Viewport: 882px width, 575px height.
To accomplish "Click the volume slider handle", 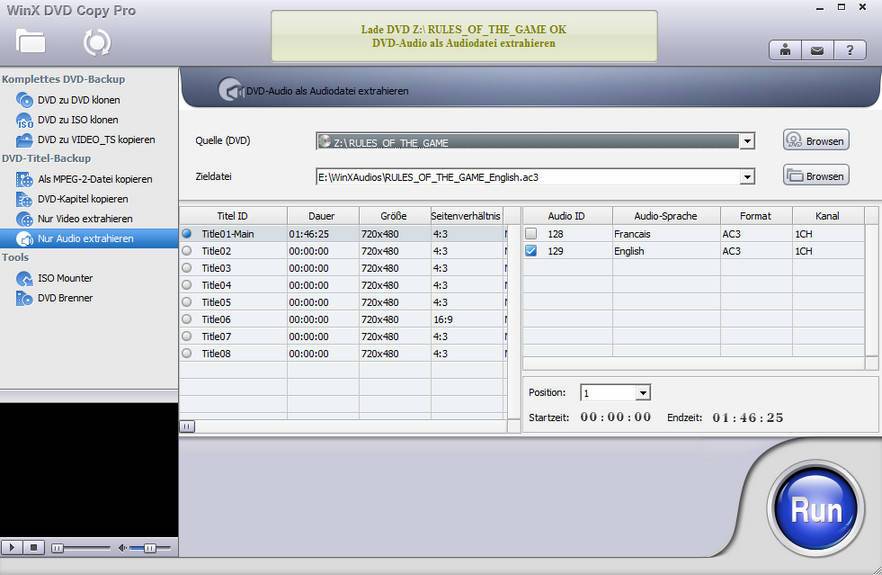I will pos(150,548).
